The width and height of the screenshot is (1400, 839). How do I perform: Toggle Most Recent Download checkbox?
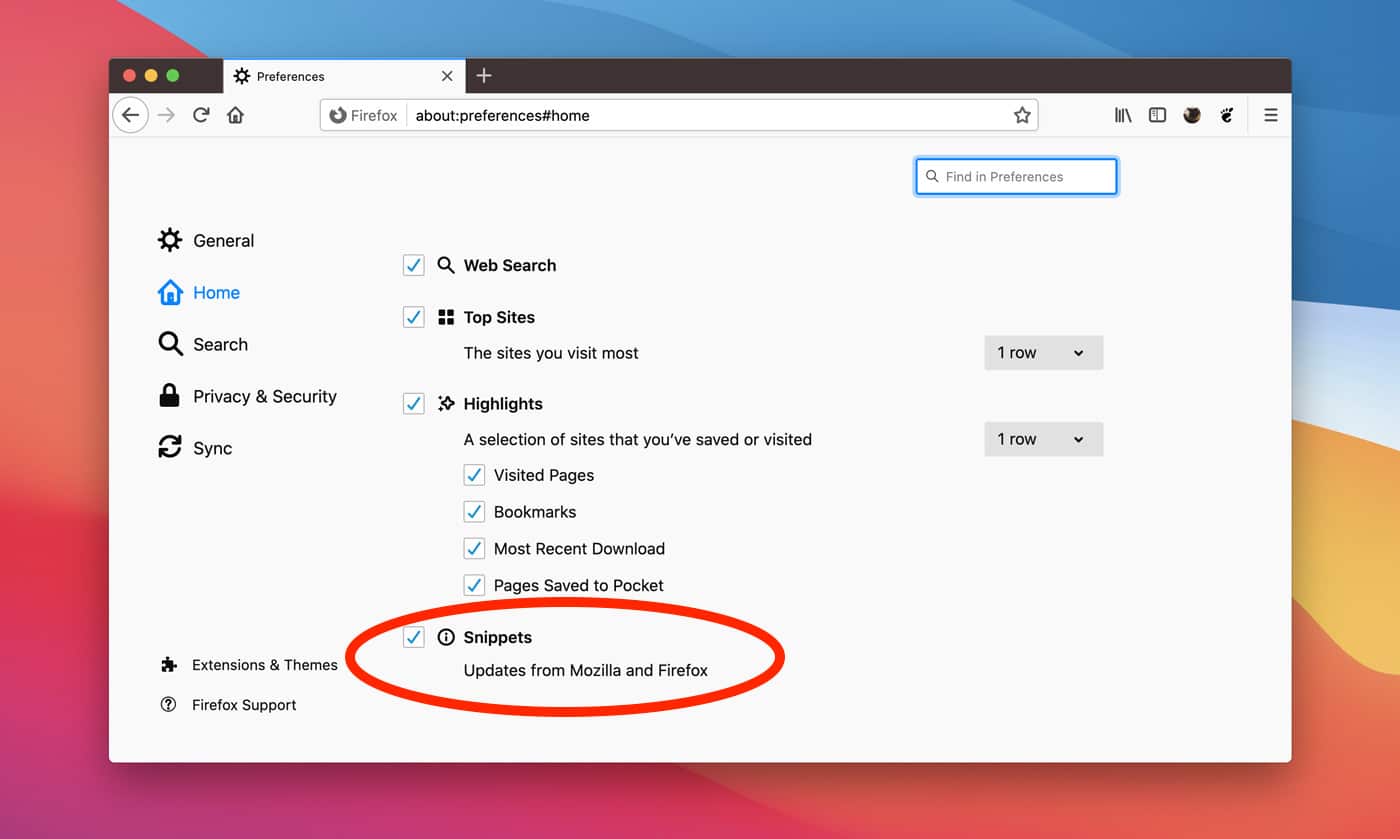474,549
